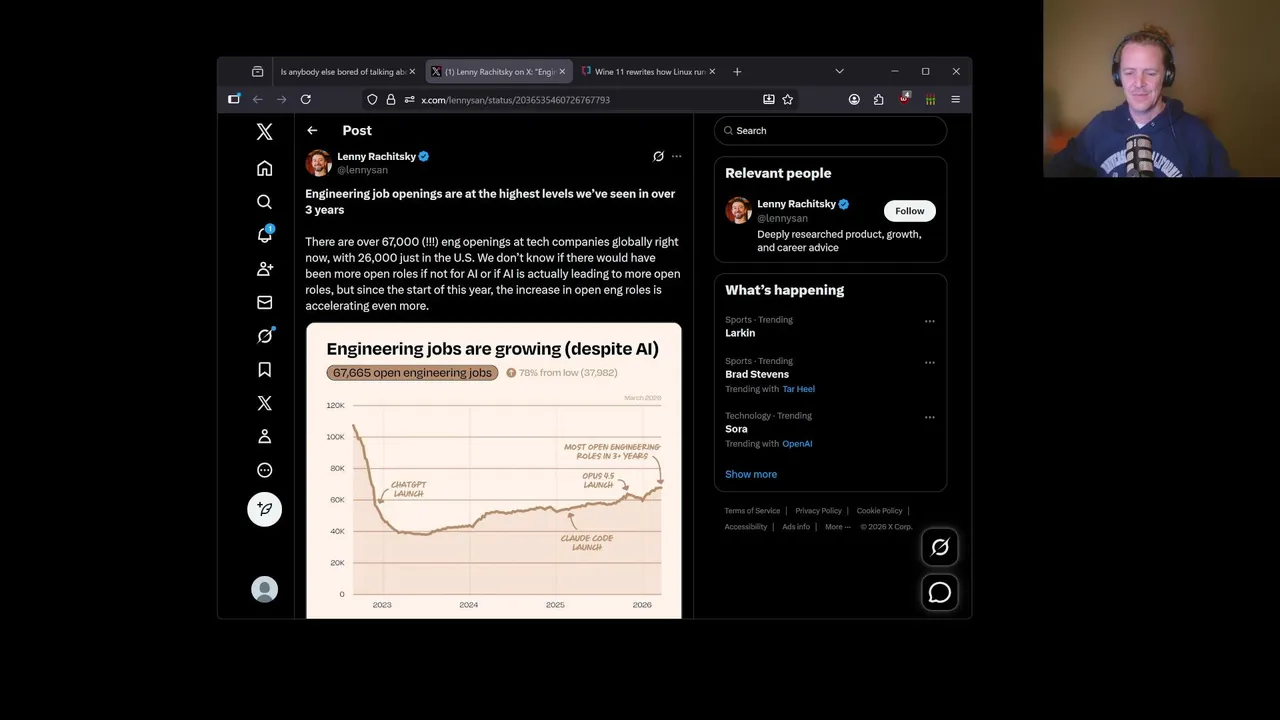
Task: Open Messages envelope icon
Action: [x=264, y=302]
